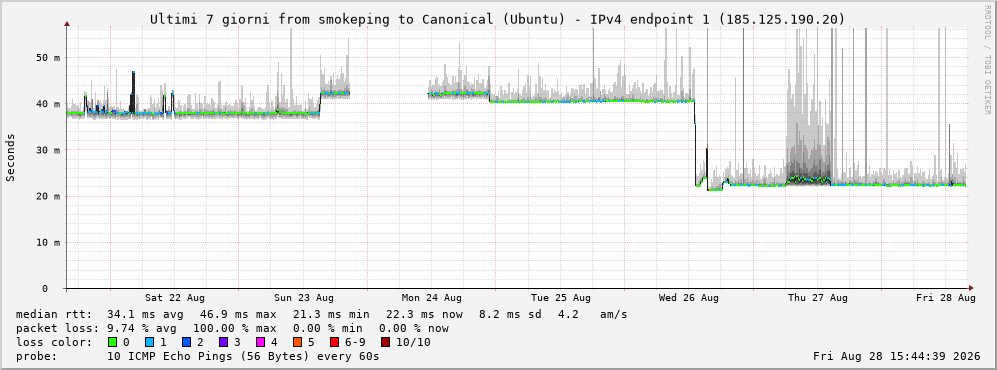
Task: Click the Tue 25 Aug axis label
Action: (561, 298)
